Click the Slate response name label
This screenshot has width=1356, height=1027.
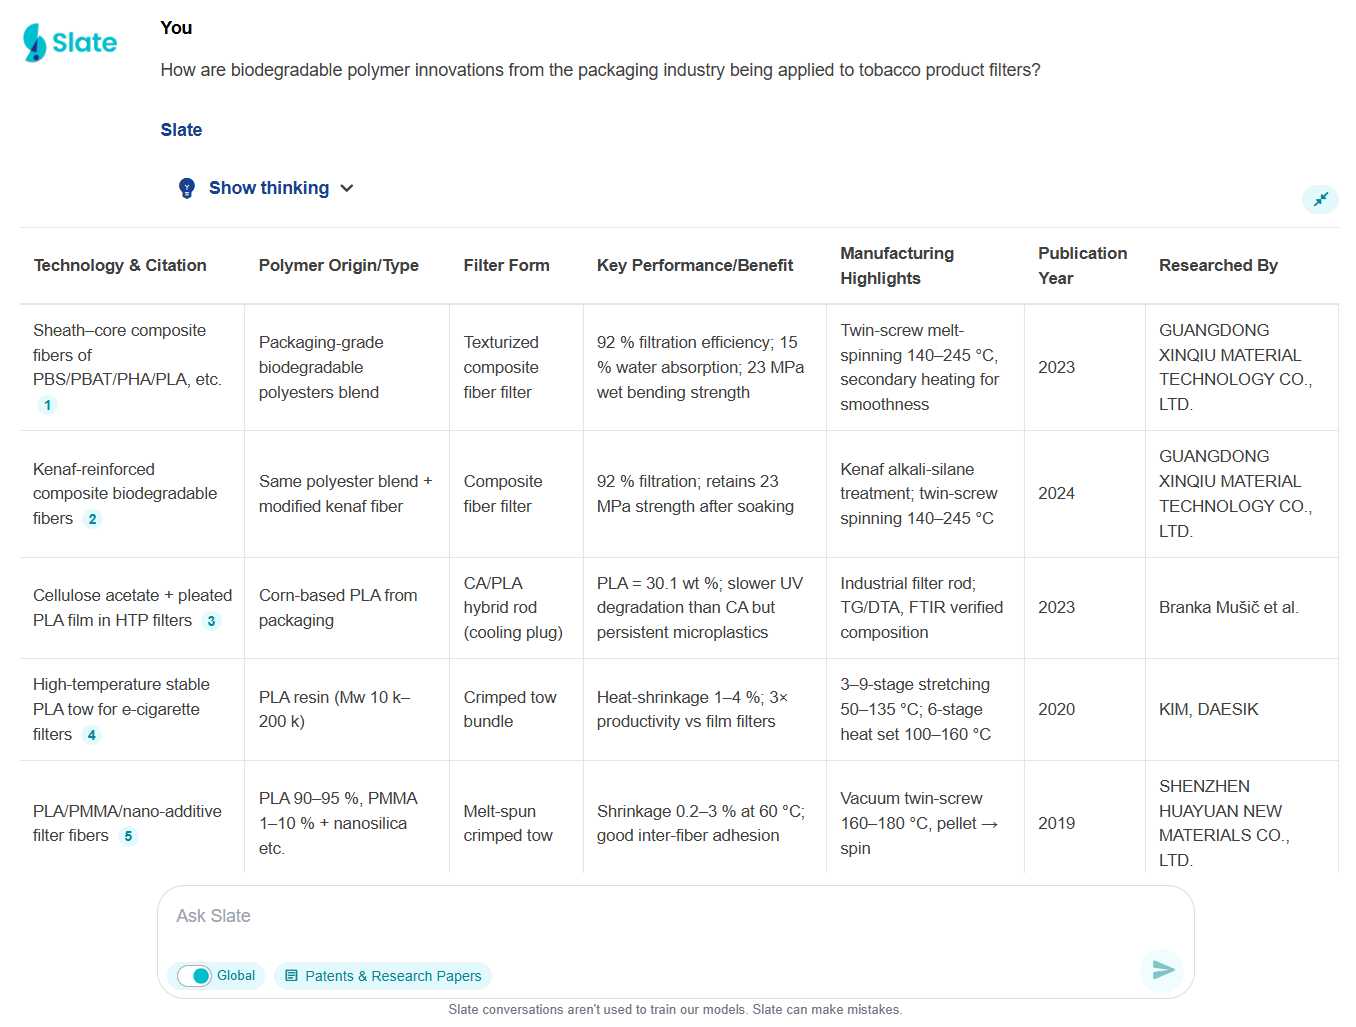(x=181, y=130)
